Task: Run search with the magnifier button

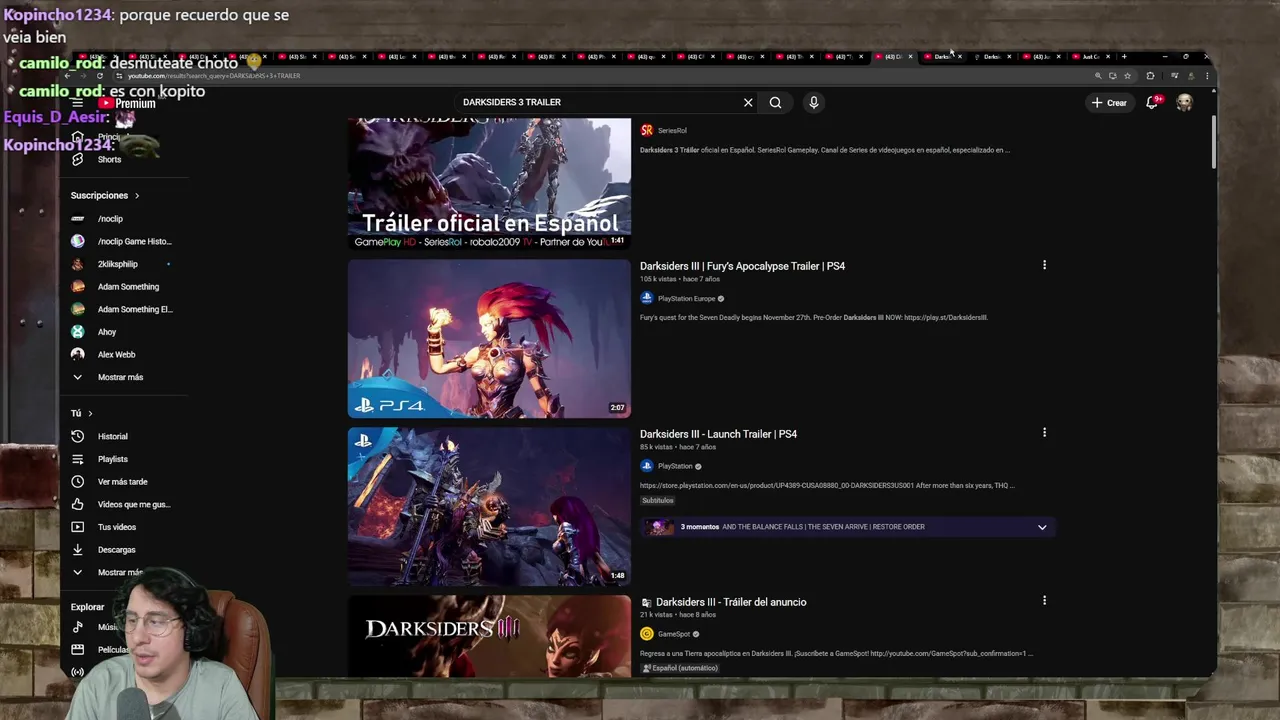Action: 776,102
